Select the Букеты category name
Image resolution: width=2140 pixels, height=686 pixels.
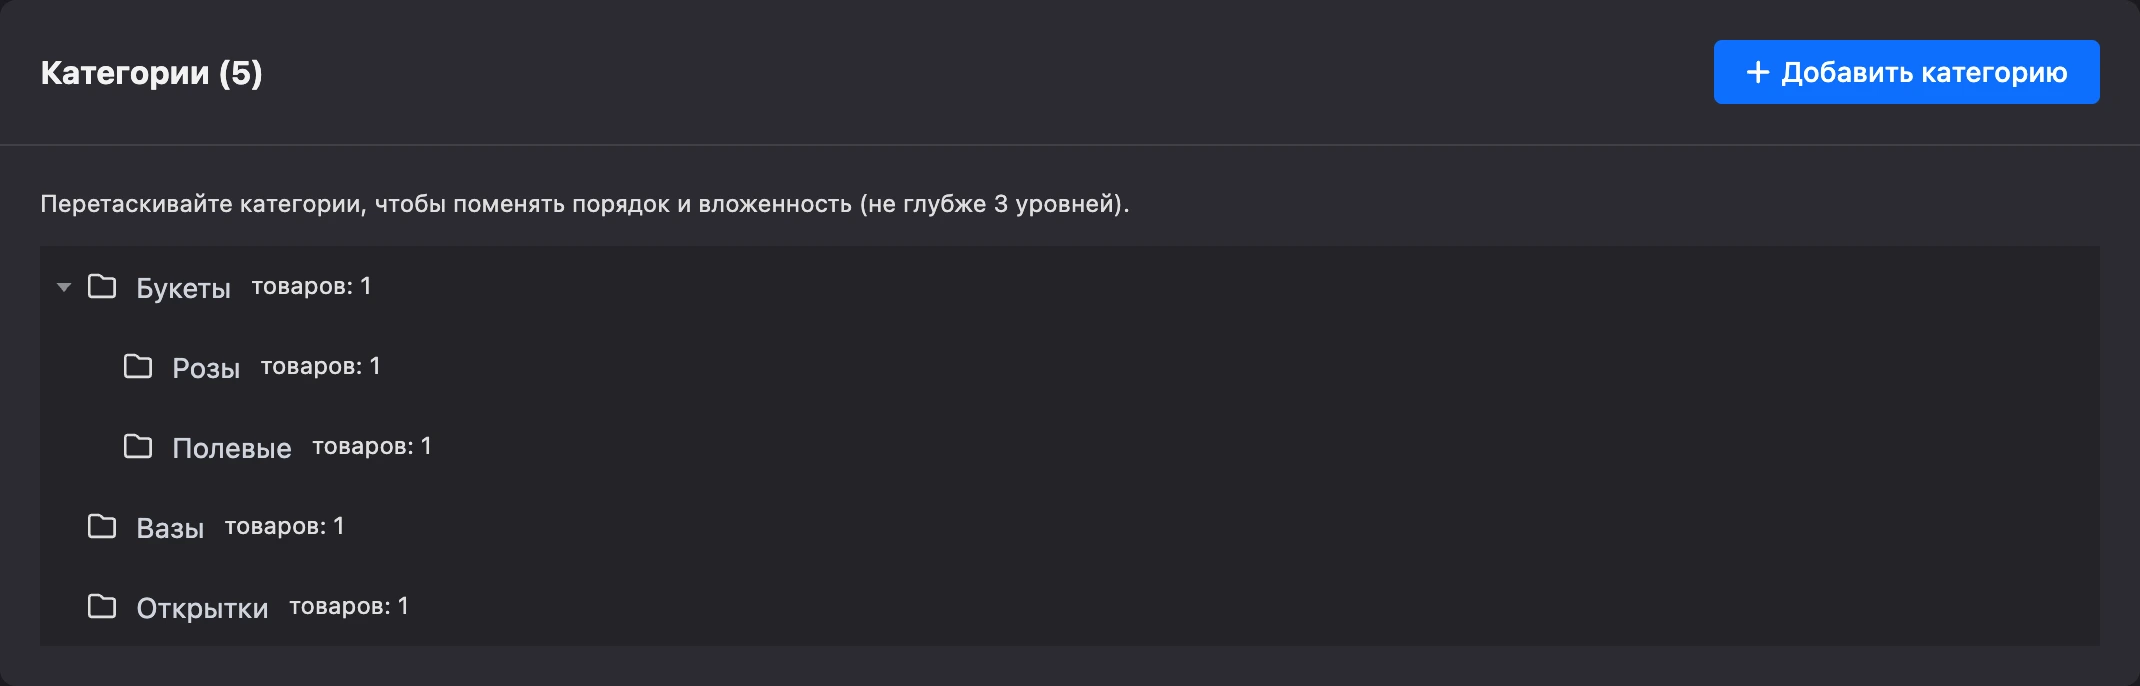(x=183, y=288)
